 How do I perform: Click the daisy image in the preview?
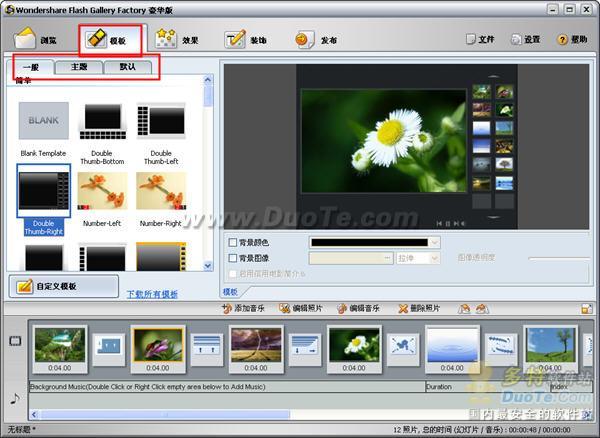(x=383, y=141)
